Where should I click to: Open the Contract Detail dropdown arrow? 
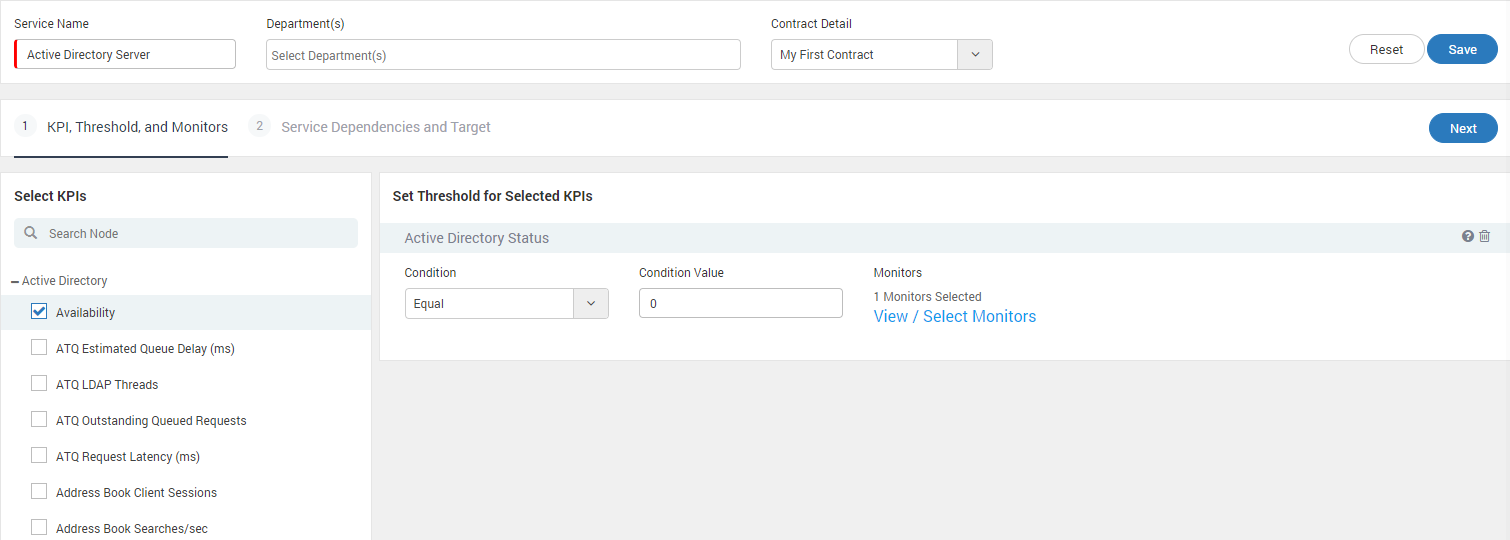click(975, 55)
